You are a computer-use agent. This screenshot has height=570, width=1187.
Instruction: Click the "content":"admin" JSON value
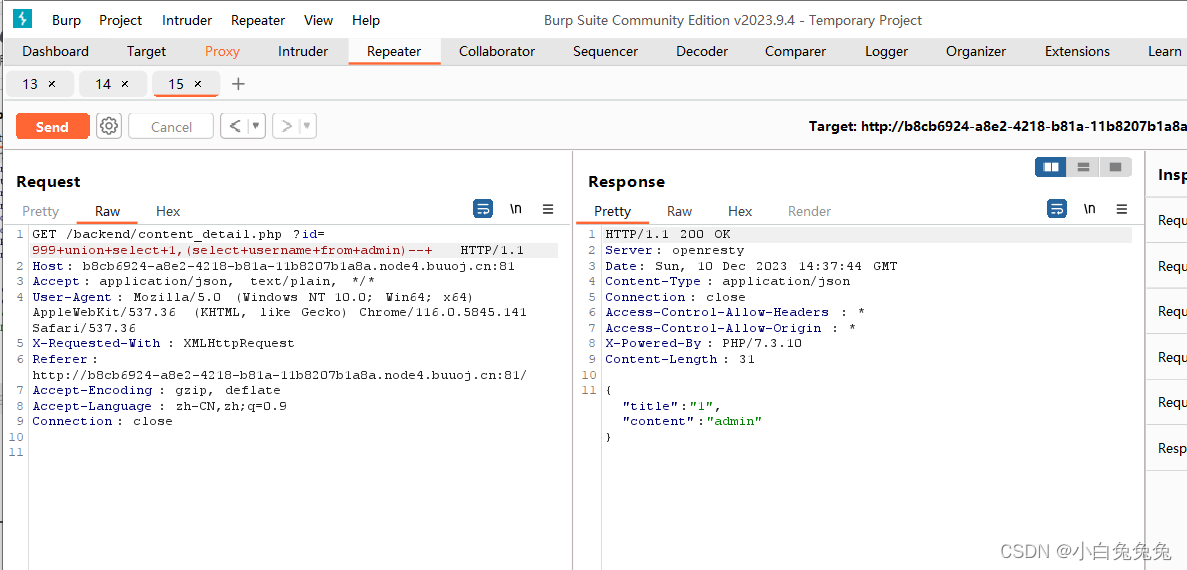[734, 421]
